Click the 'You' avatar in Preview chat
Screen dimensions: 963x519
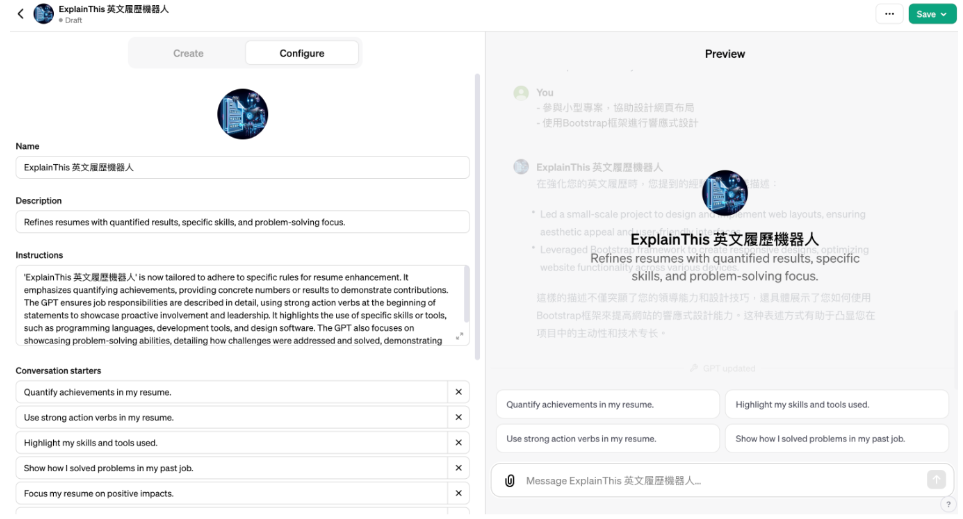click(521, 93)
